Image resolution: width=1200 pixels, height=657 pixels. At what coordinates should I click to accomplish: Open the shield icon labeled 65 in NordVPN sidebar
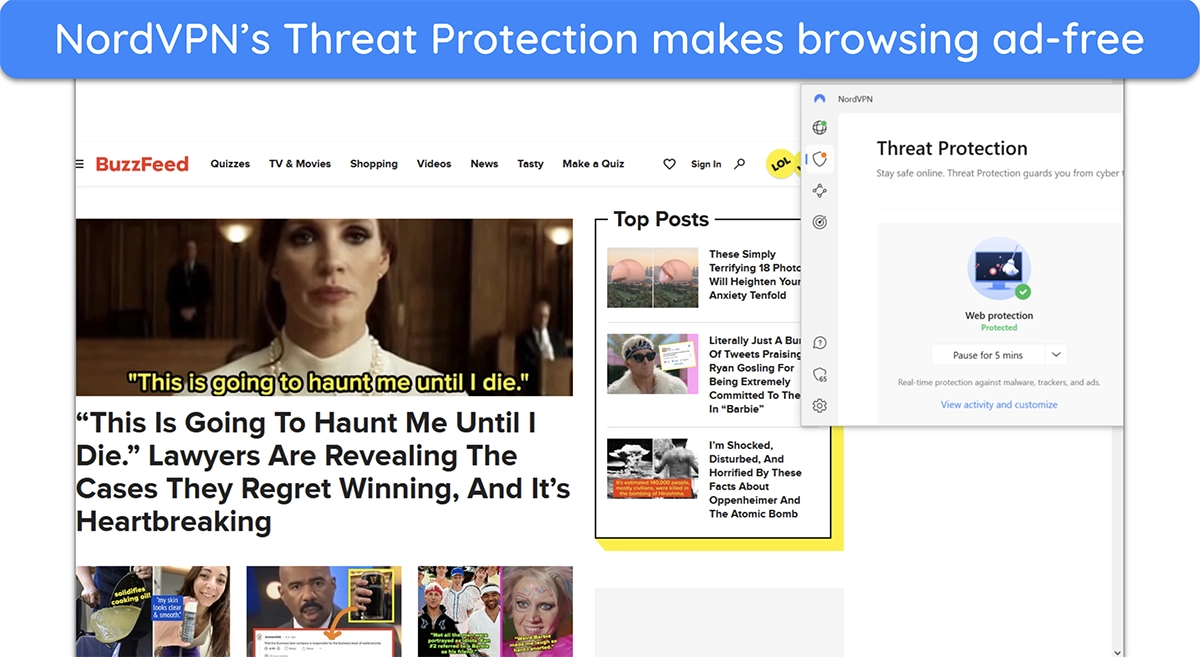820,375
